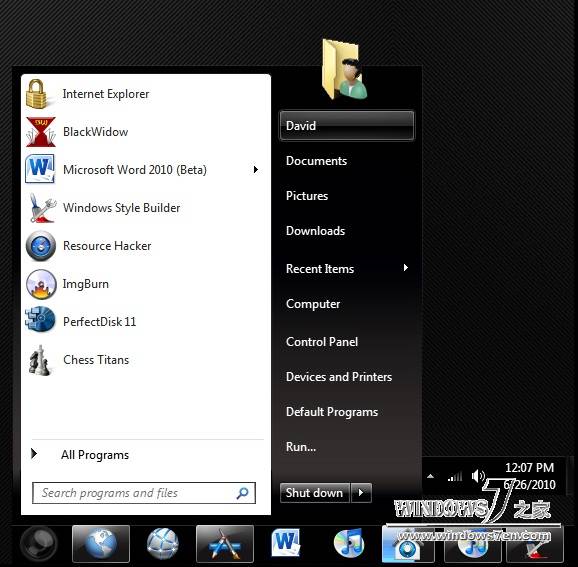Click the speaker volume tray icon
The height and width of the screenshot is (567, 578).
478,476
